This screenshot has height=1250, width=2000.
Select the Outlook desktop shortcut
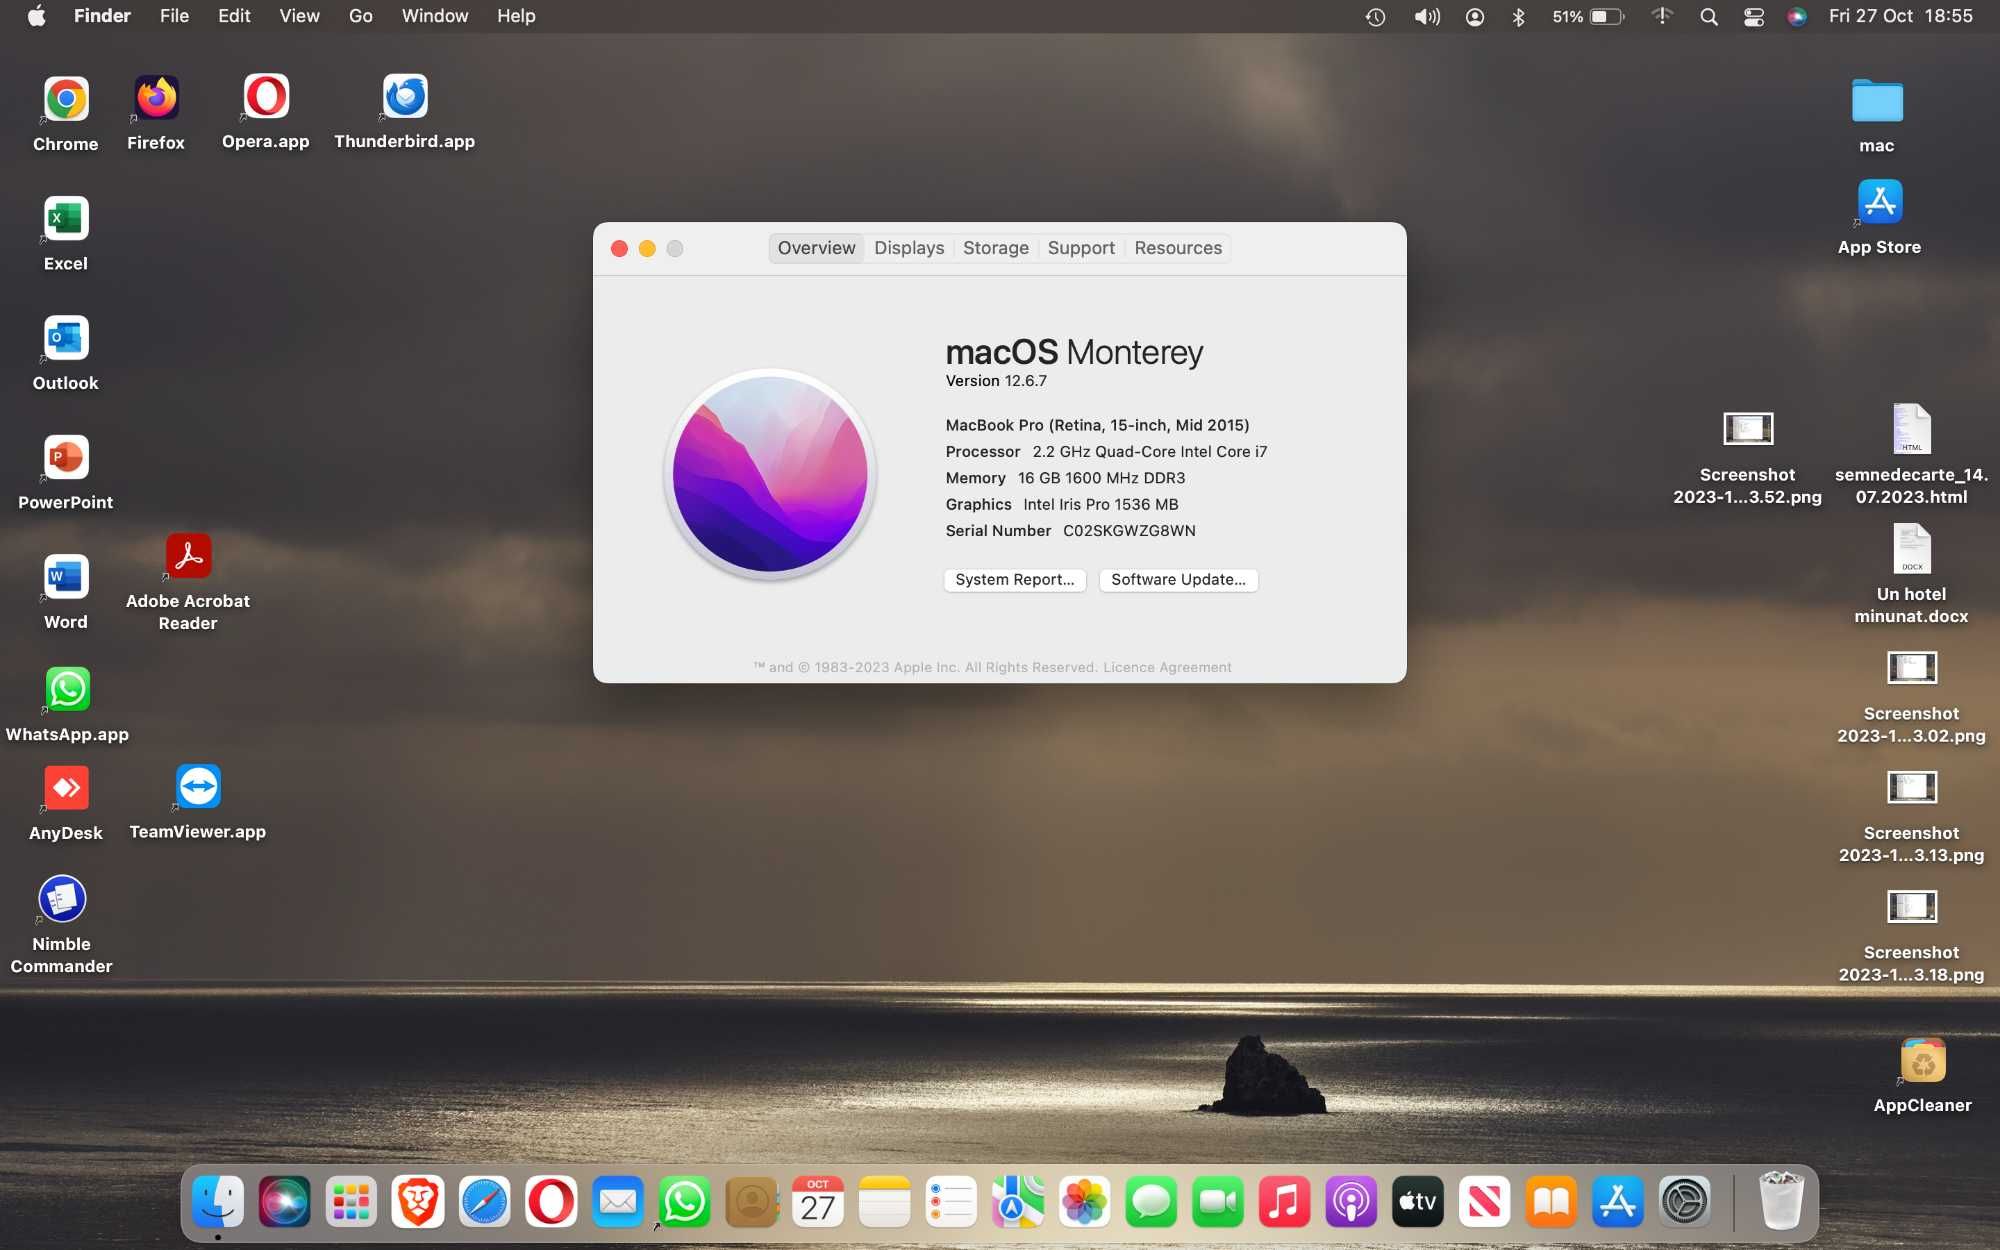coord(66,338)
